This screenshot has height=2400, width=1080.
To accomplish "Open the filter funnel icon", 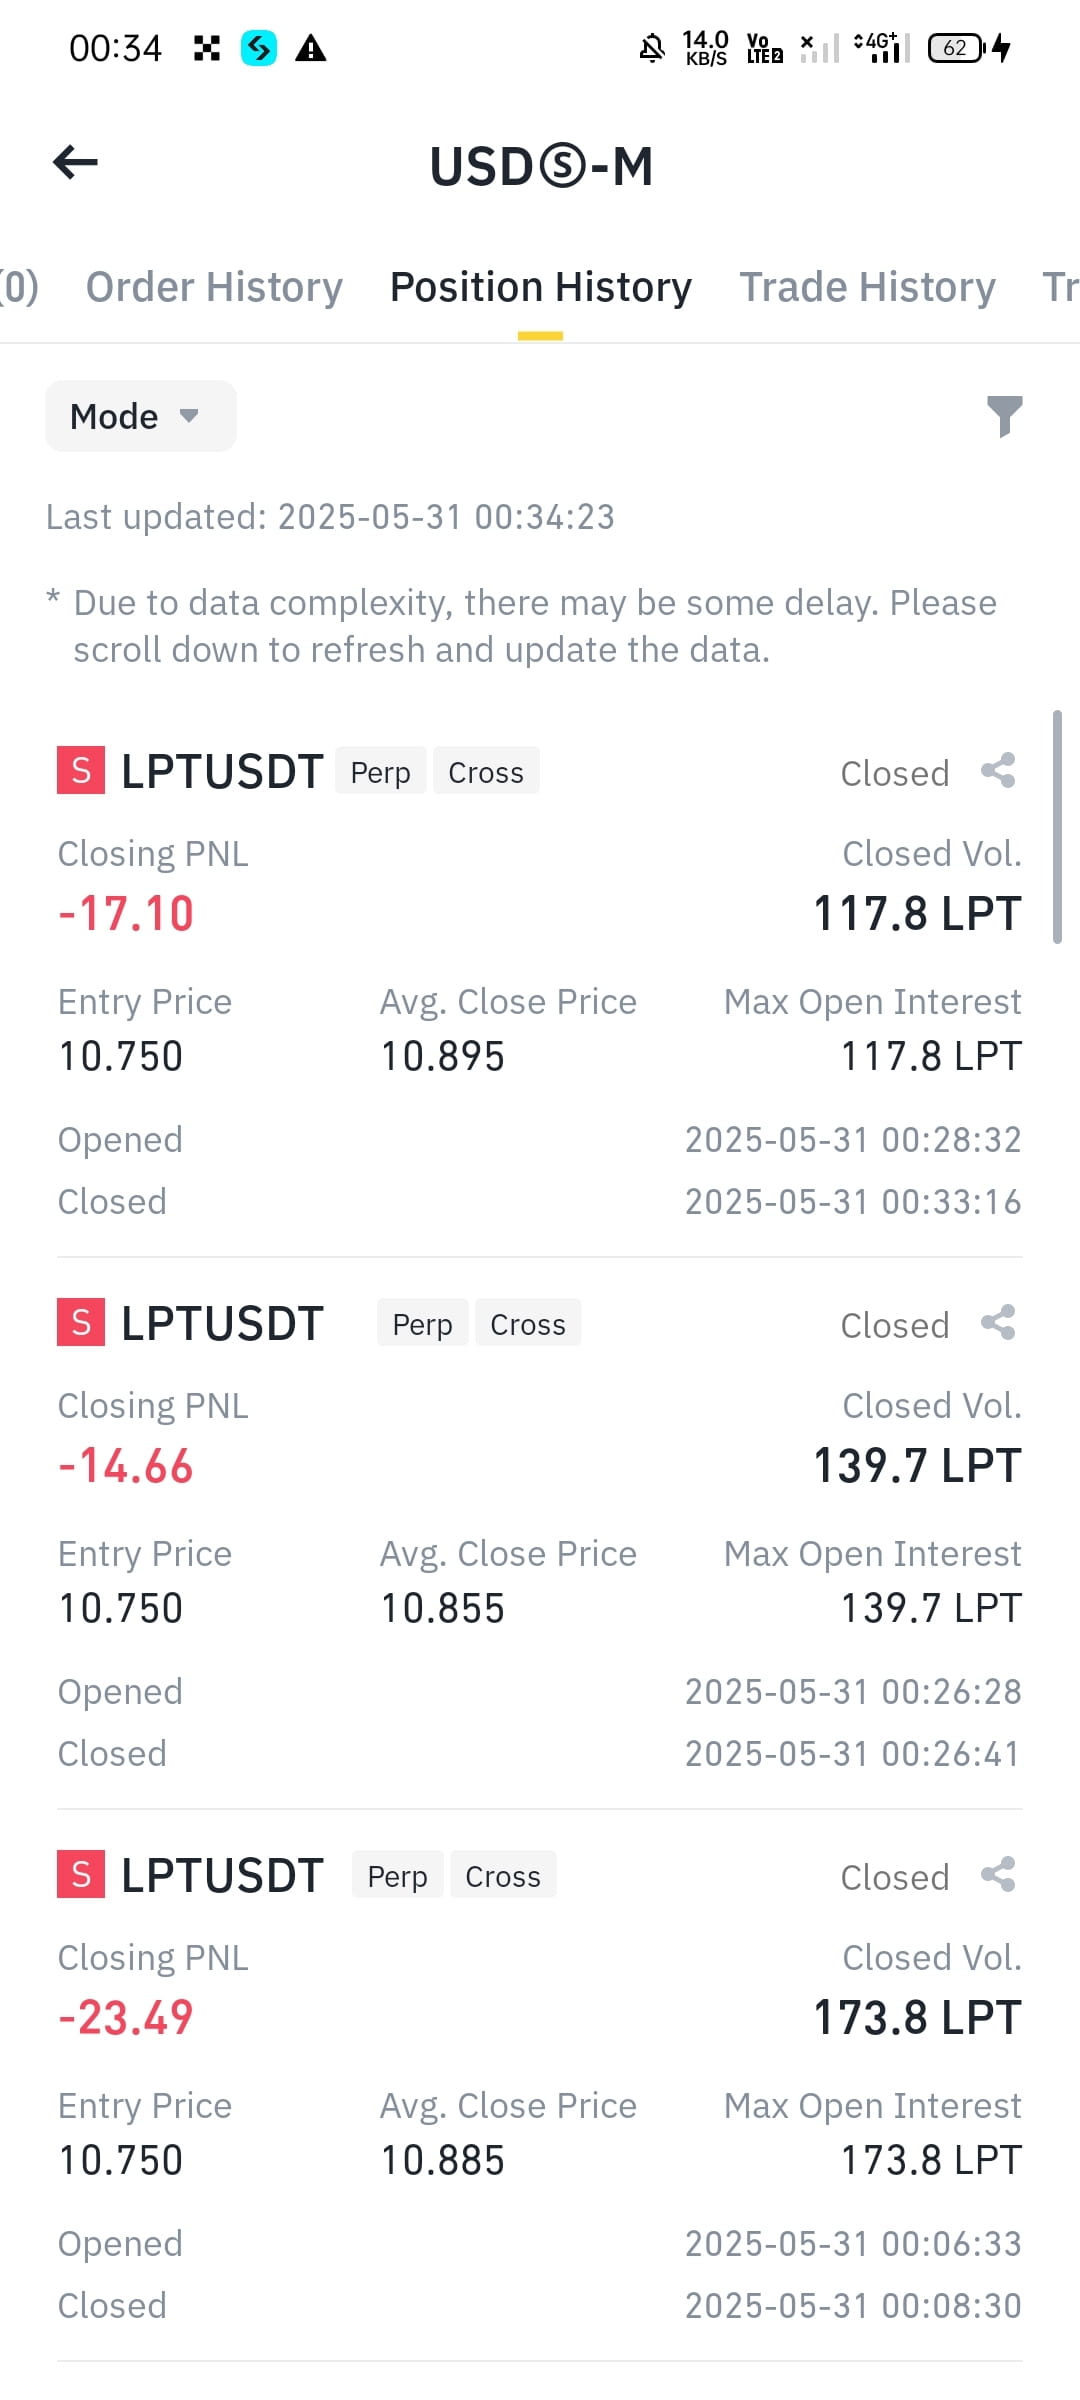I will 1004,416.
